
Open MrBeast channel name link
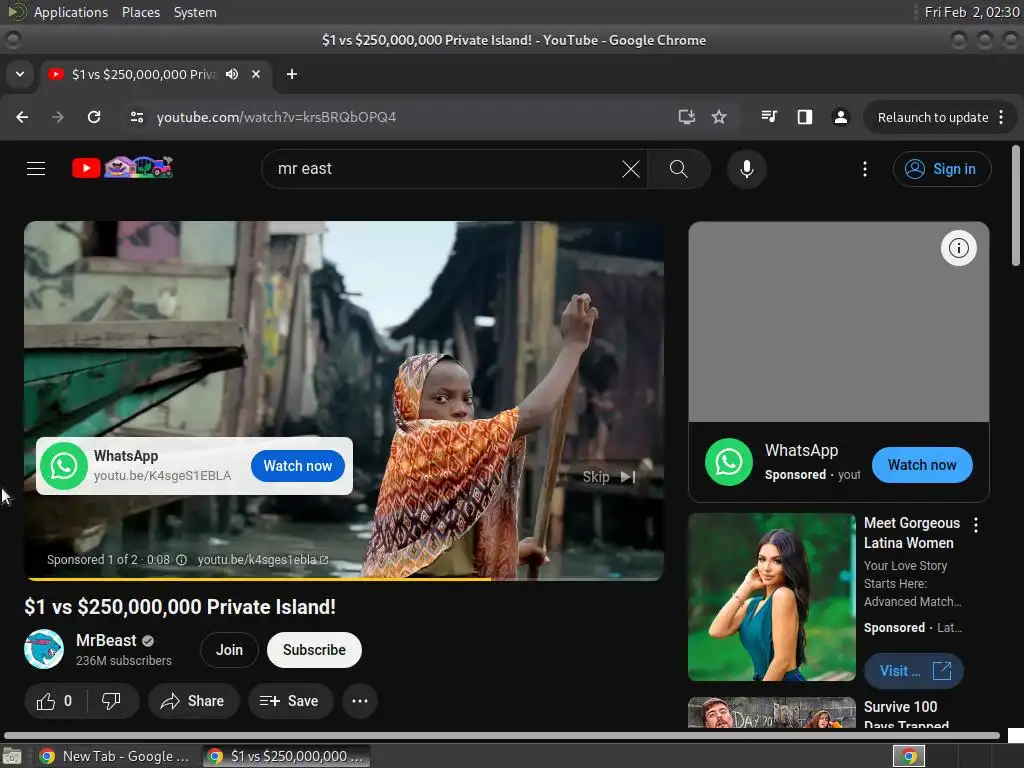point(106,641)
